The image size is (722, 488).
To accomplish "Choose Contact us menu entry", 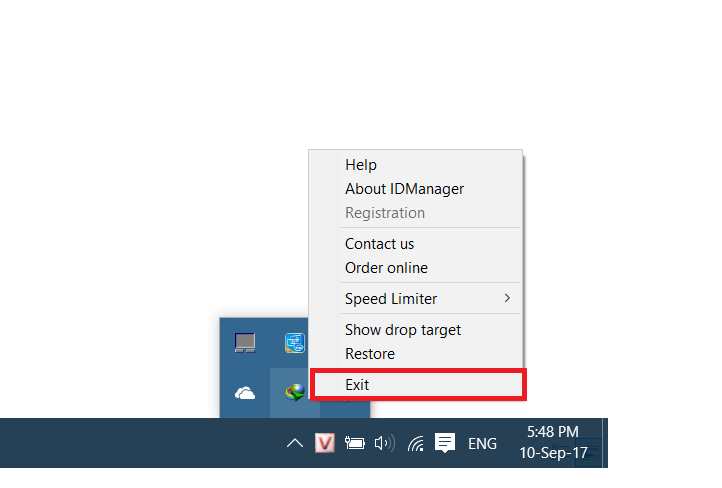I will click(379, 244).
